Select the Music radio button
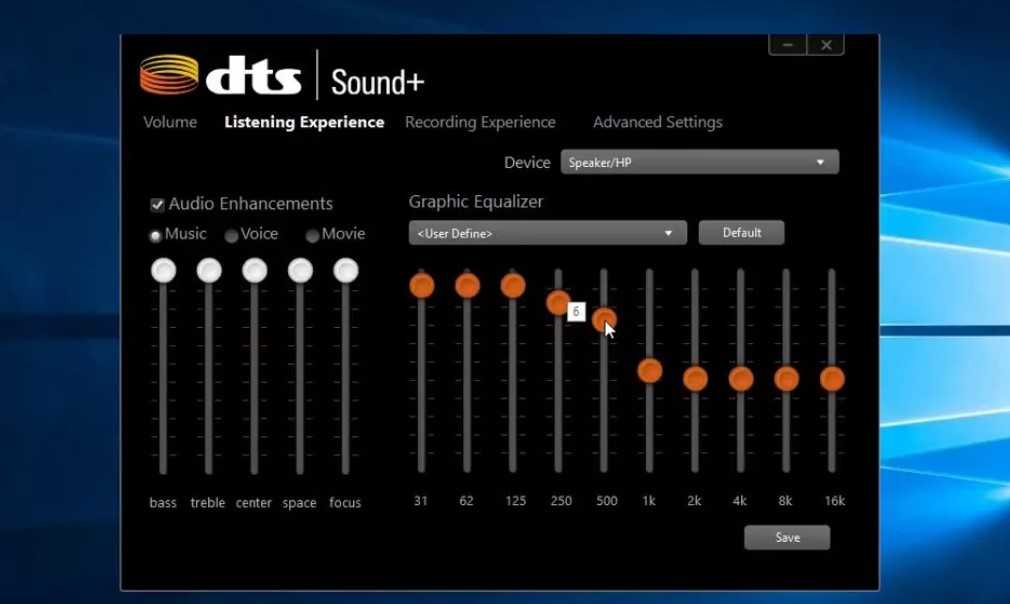The height and width of the screenshot is (604, 1010). click(155, 236)
